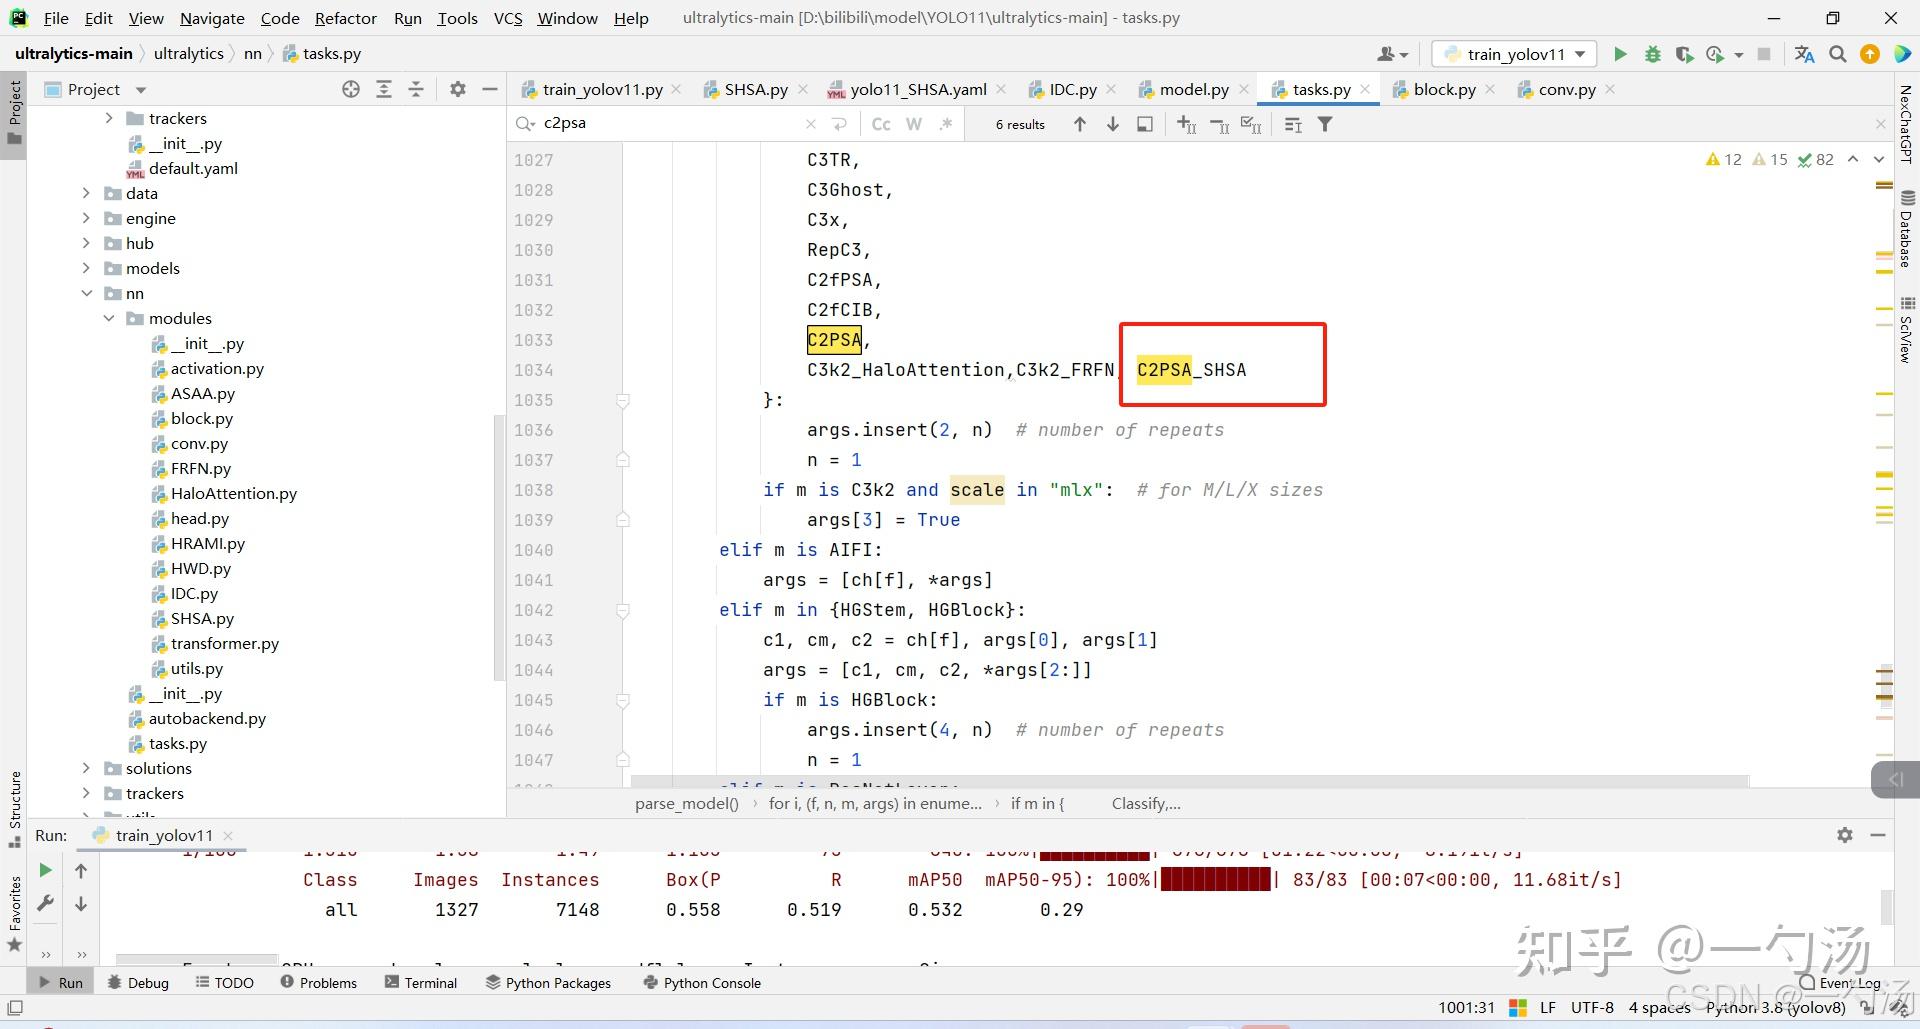
Task: Open Search Everywhere magnifier icon
Action: coord(1837,54)
